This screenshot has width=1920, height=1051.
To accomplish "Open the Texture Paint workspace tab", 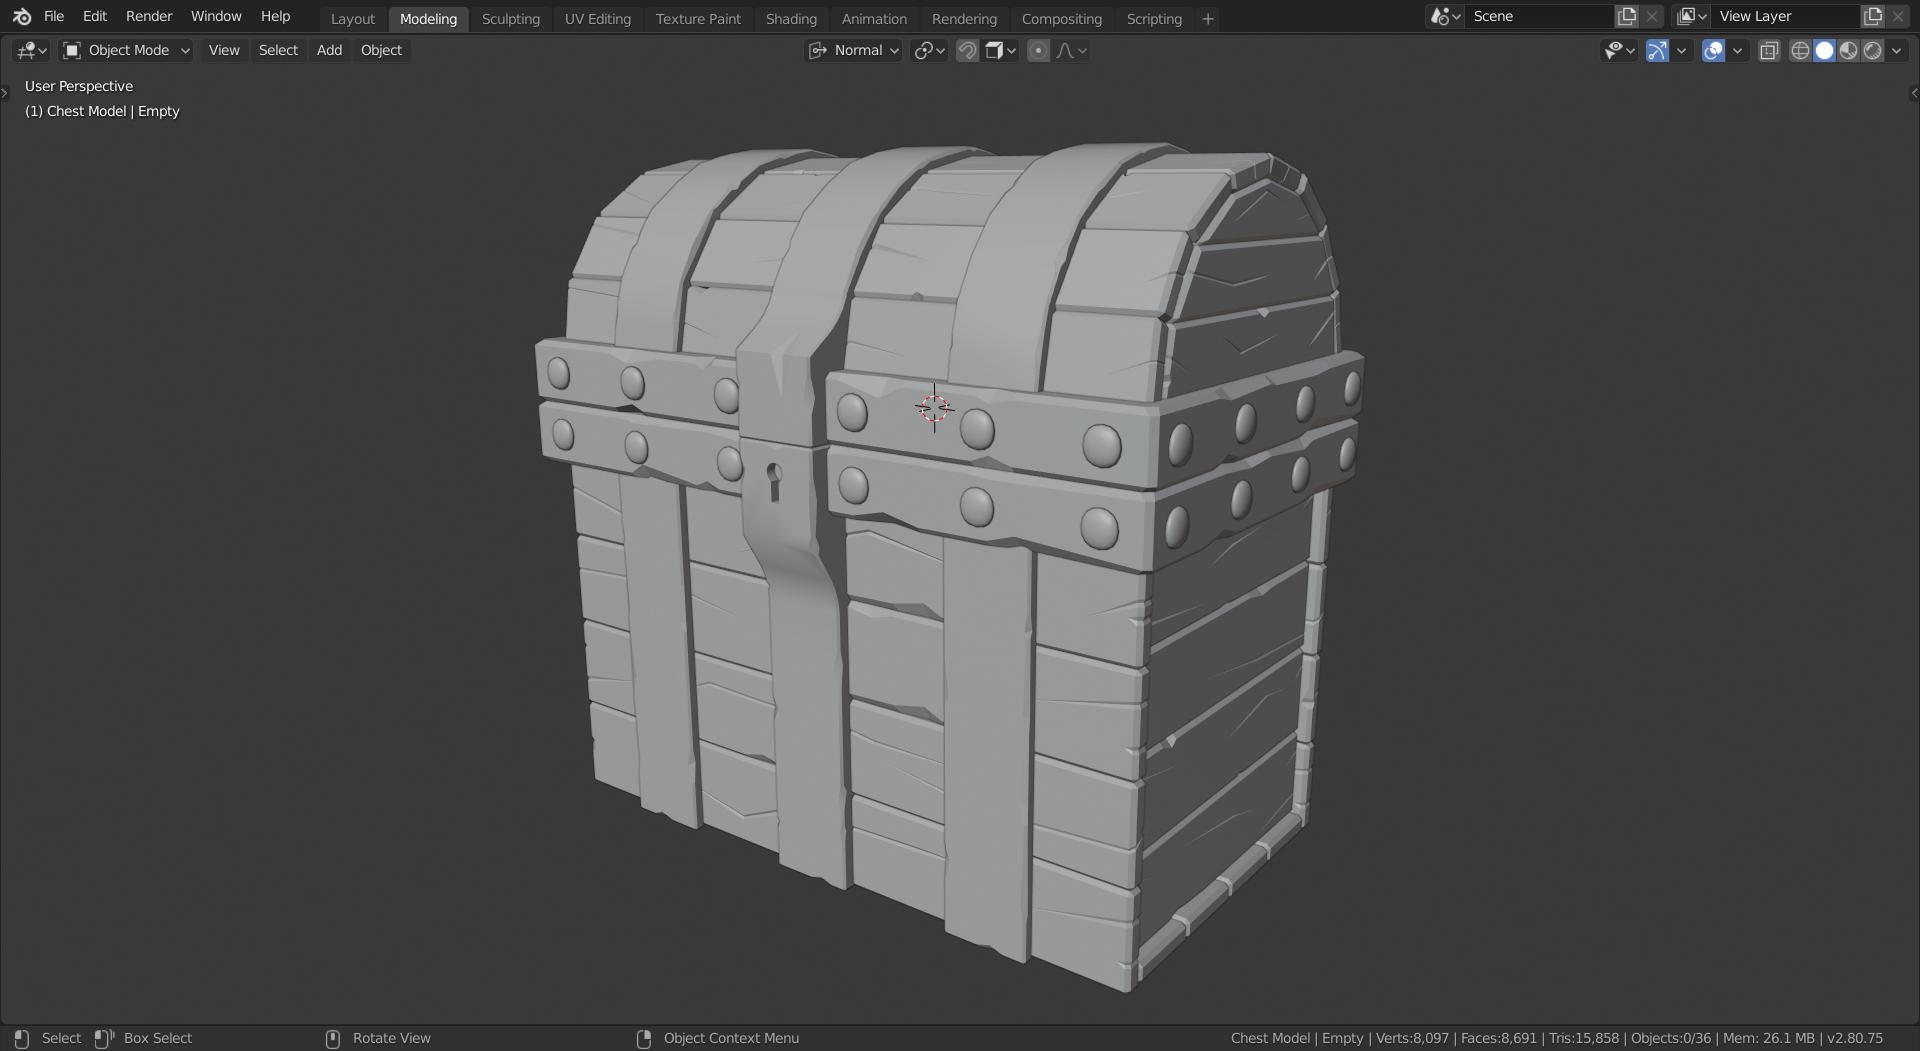I will click(698, 19).
